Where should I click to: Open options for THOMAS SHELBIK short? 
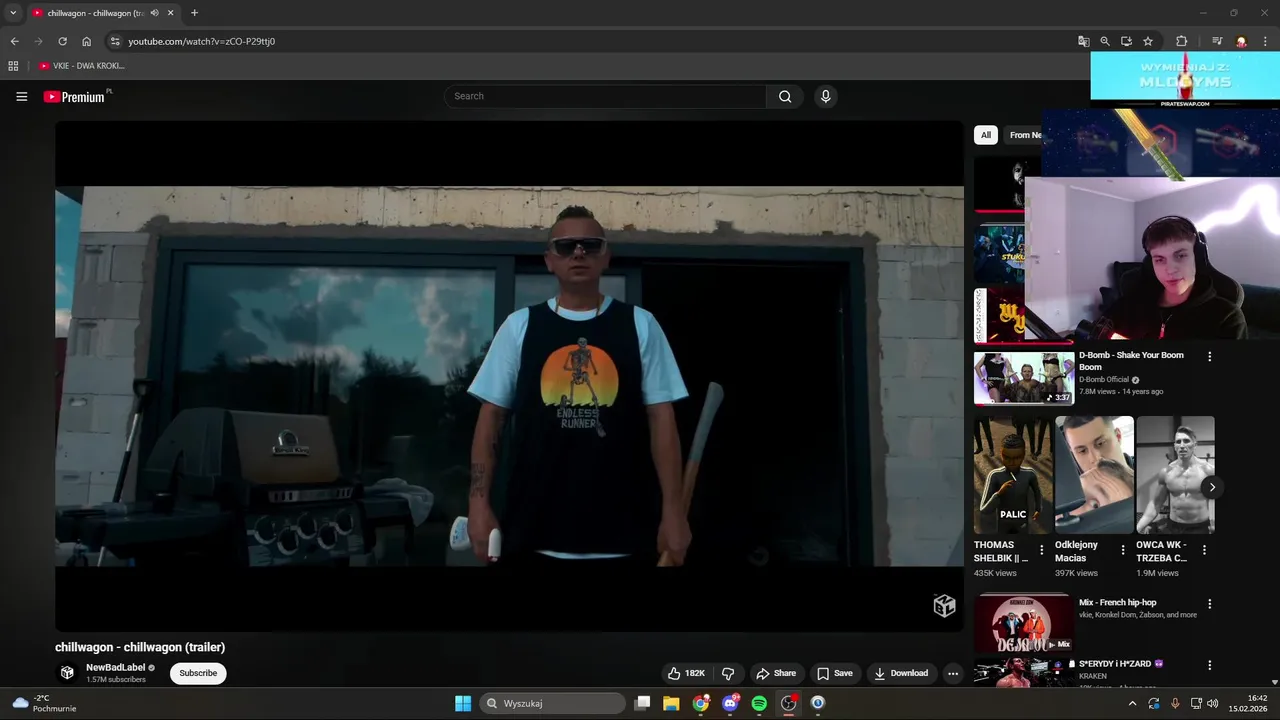point(1042,550)
